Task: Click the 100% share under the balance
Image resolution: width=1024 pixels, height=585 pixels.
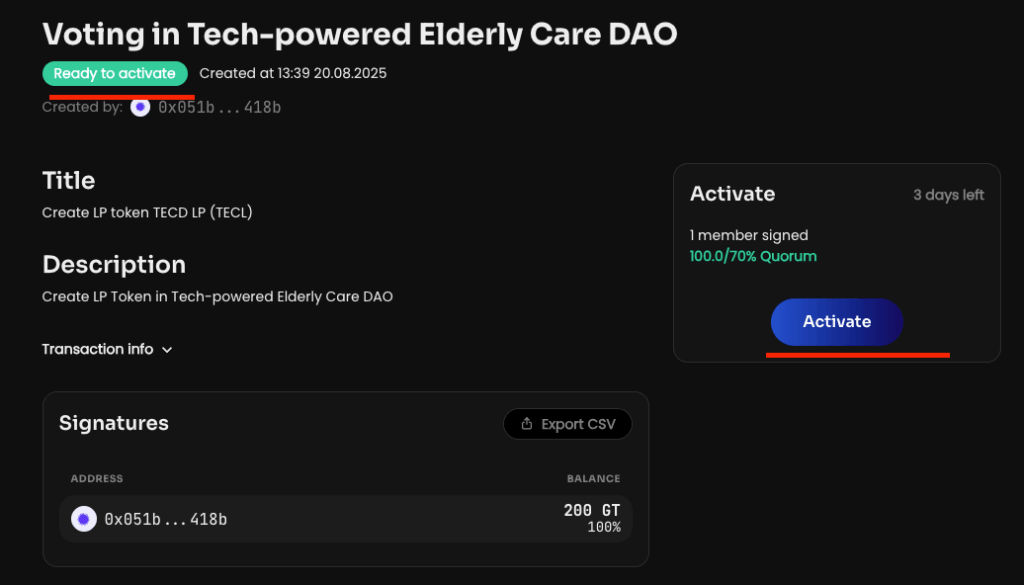Action: [603, 527]
